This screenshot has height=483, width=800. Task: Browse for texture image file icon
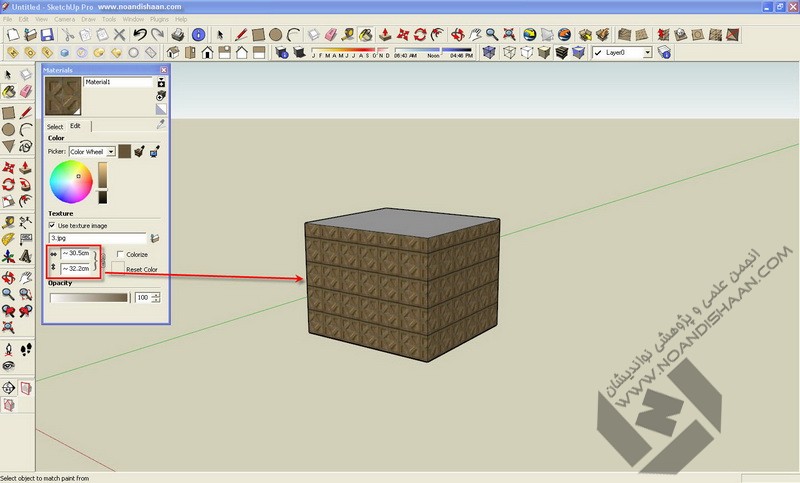pyautogui.click(x=155, y=238)
